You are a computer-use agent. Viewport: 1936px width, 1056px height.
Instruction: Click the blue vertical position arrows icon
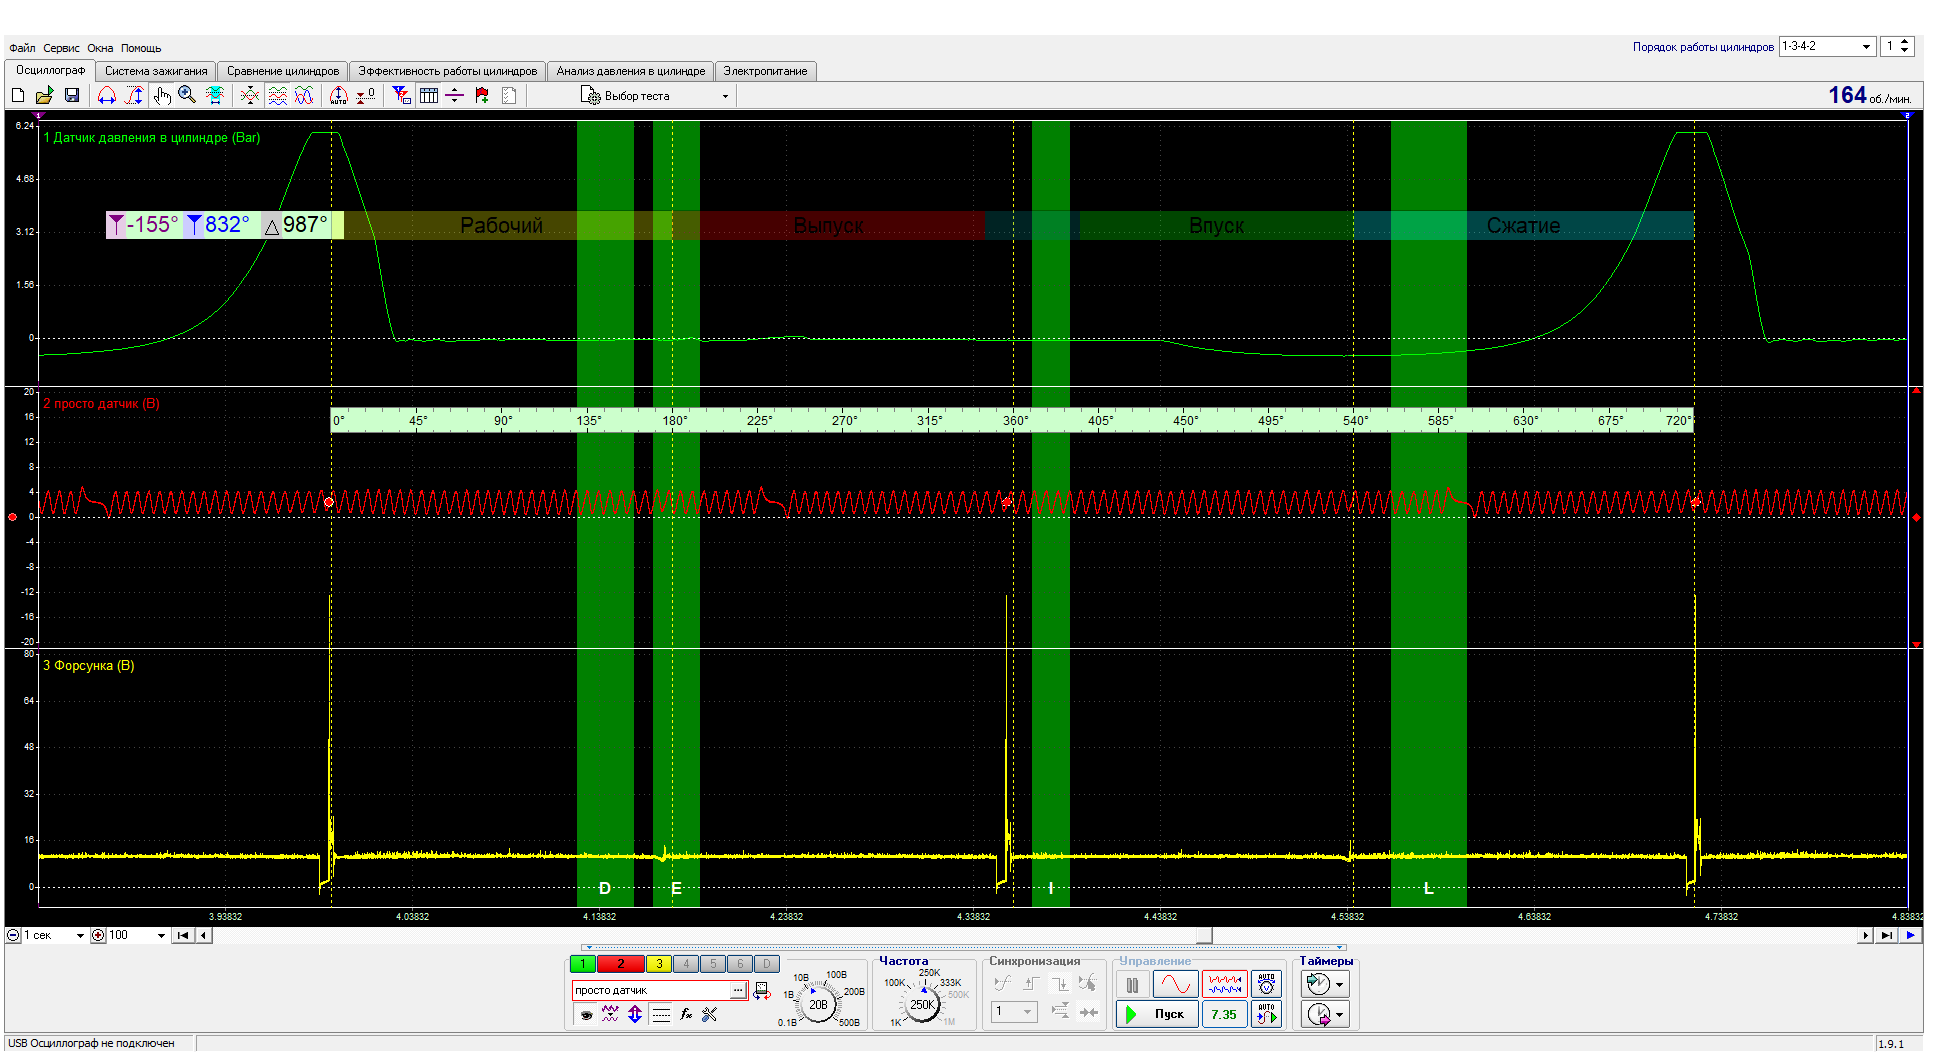(635, 1014)
